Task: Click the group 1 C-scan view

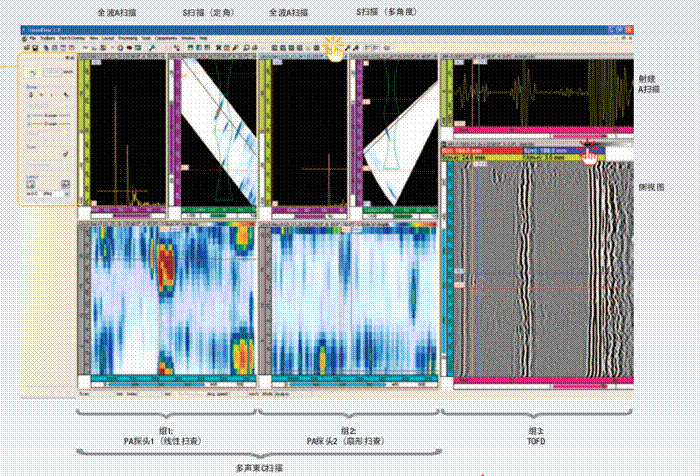Action: coord(173,301)
